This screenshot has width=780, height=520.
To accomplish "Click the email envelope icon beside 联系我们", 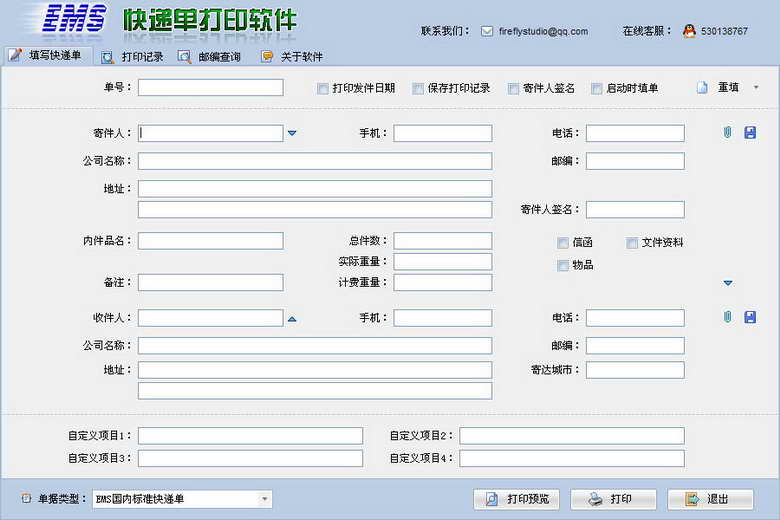I will [487, 31].
